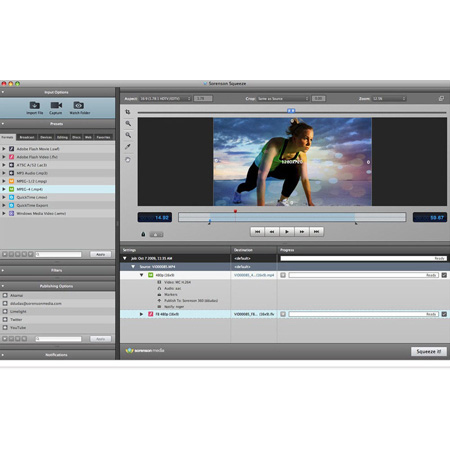Switch to the Editing presets tab
The image size is (450, 450).
click(x=62, y=137)
